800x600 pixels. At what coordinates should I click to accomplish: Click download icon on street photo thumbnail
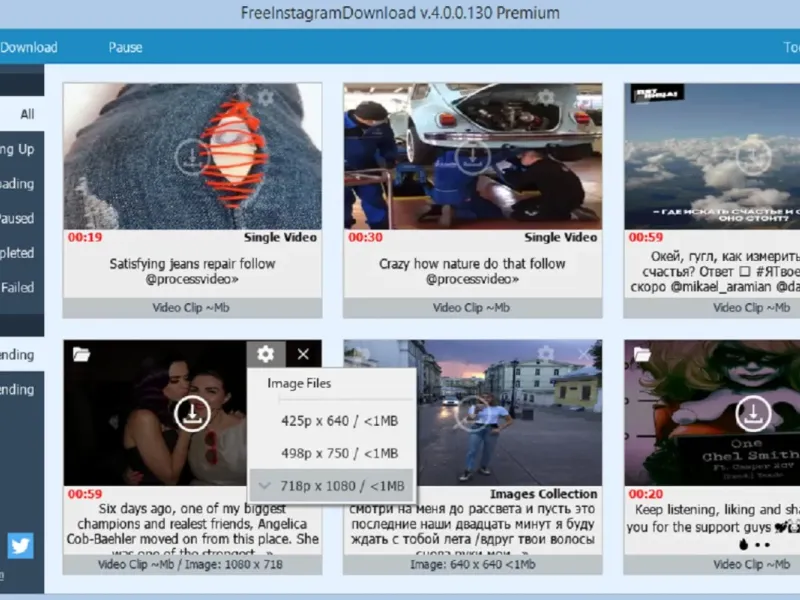click(x=472, y=414)
